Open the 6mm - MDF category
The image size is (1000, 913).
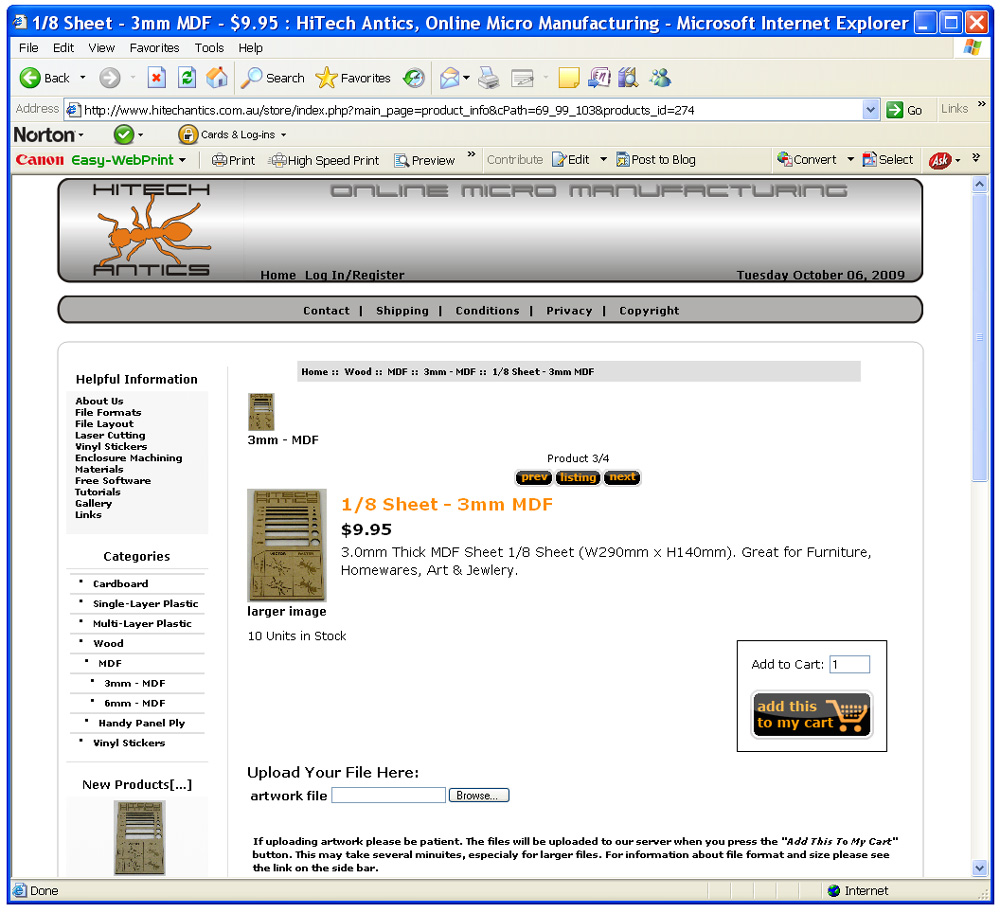click(x=135, y=703)
